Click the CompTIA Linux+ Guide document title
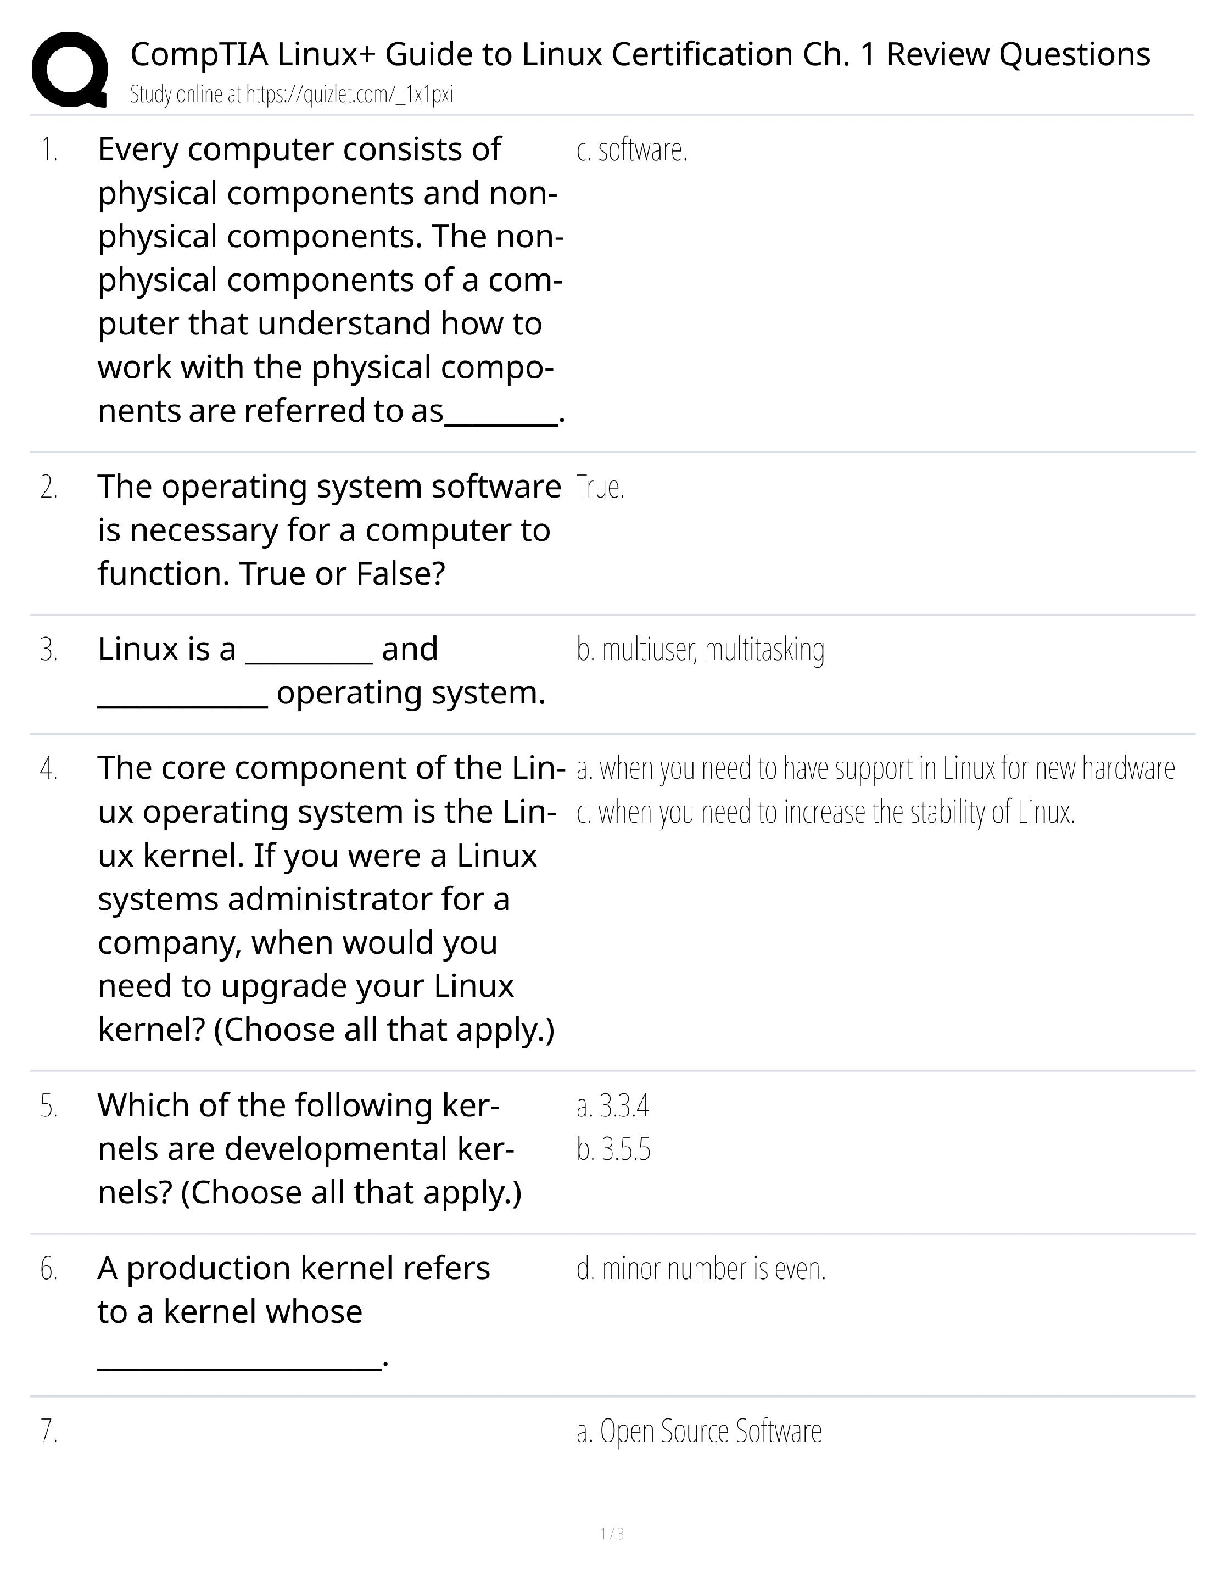 tap(640, 54)
